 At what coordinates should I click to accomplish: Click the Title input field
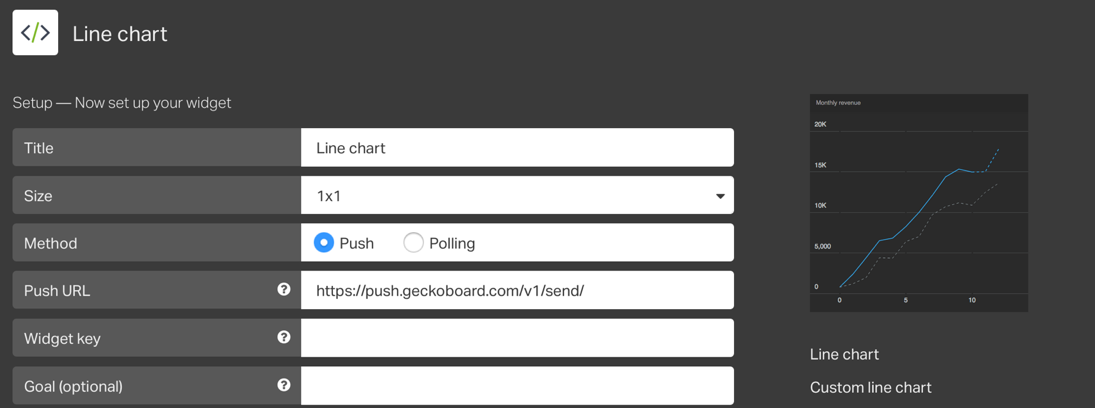[516, 148]
